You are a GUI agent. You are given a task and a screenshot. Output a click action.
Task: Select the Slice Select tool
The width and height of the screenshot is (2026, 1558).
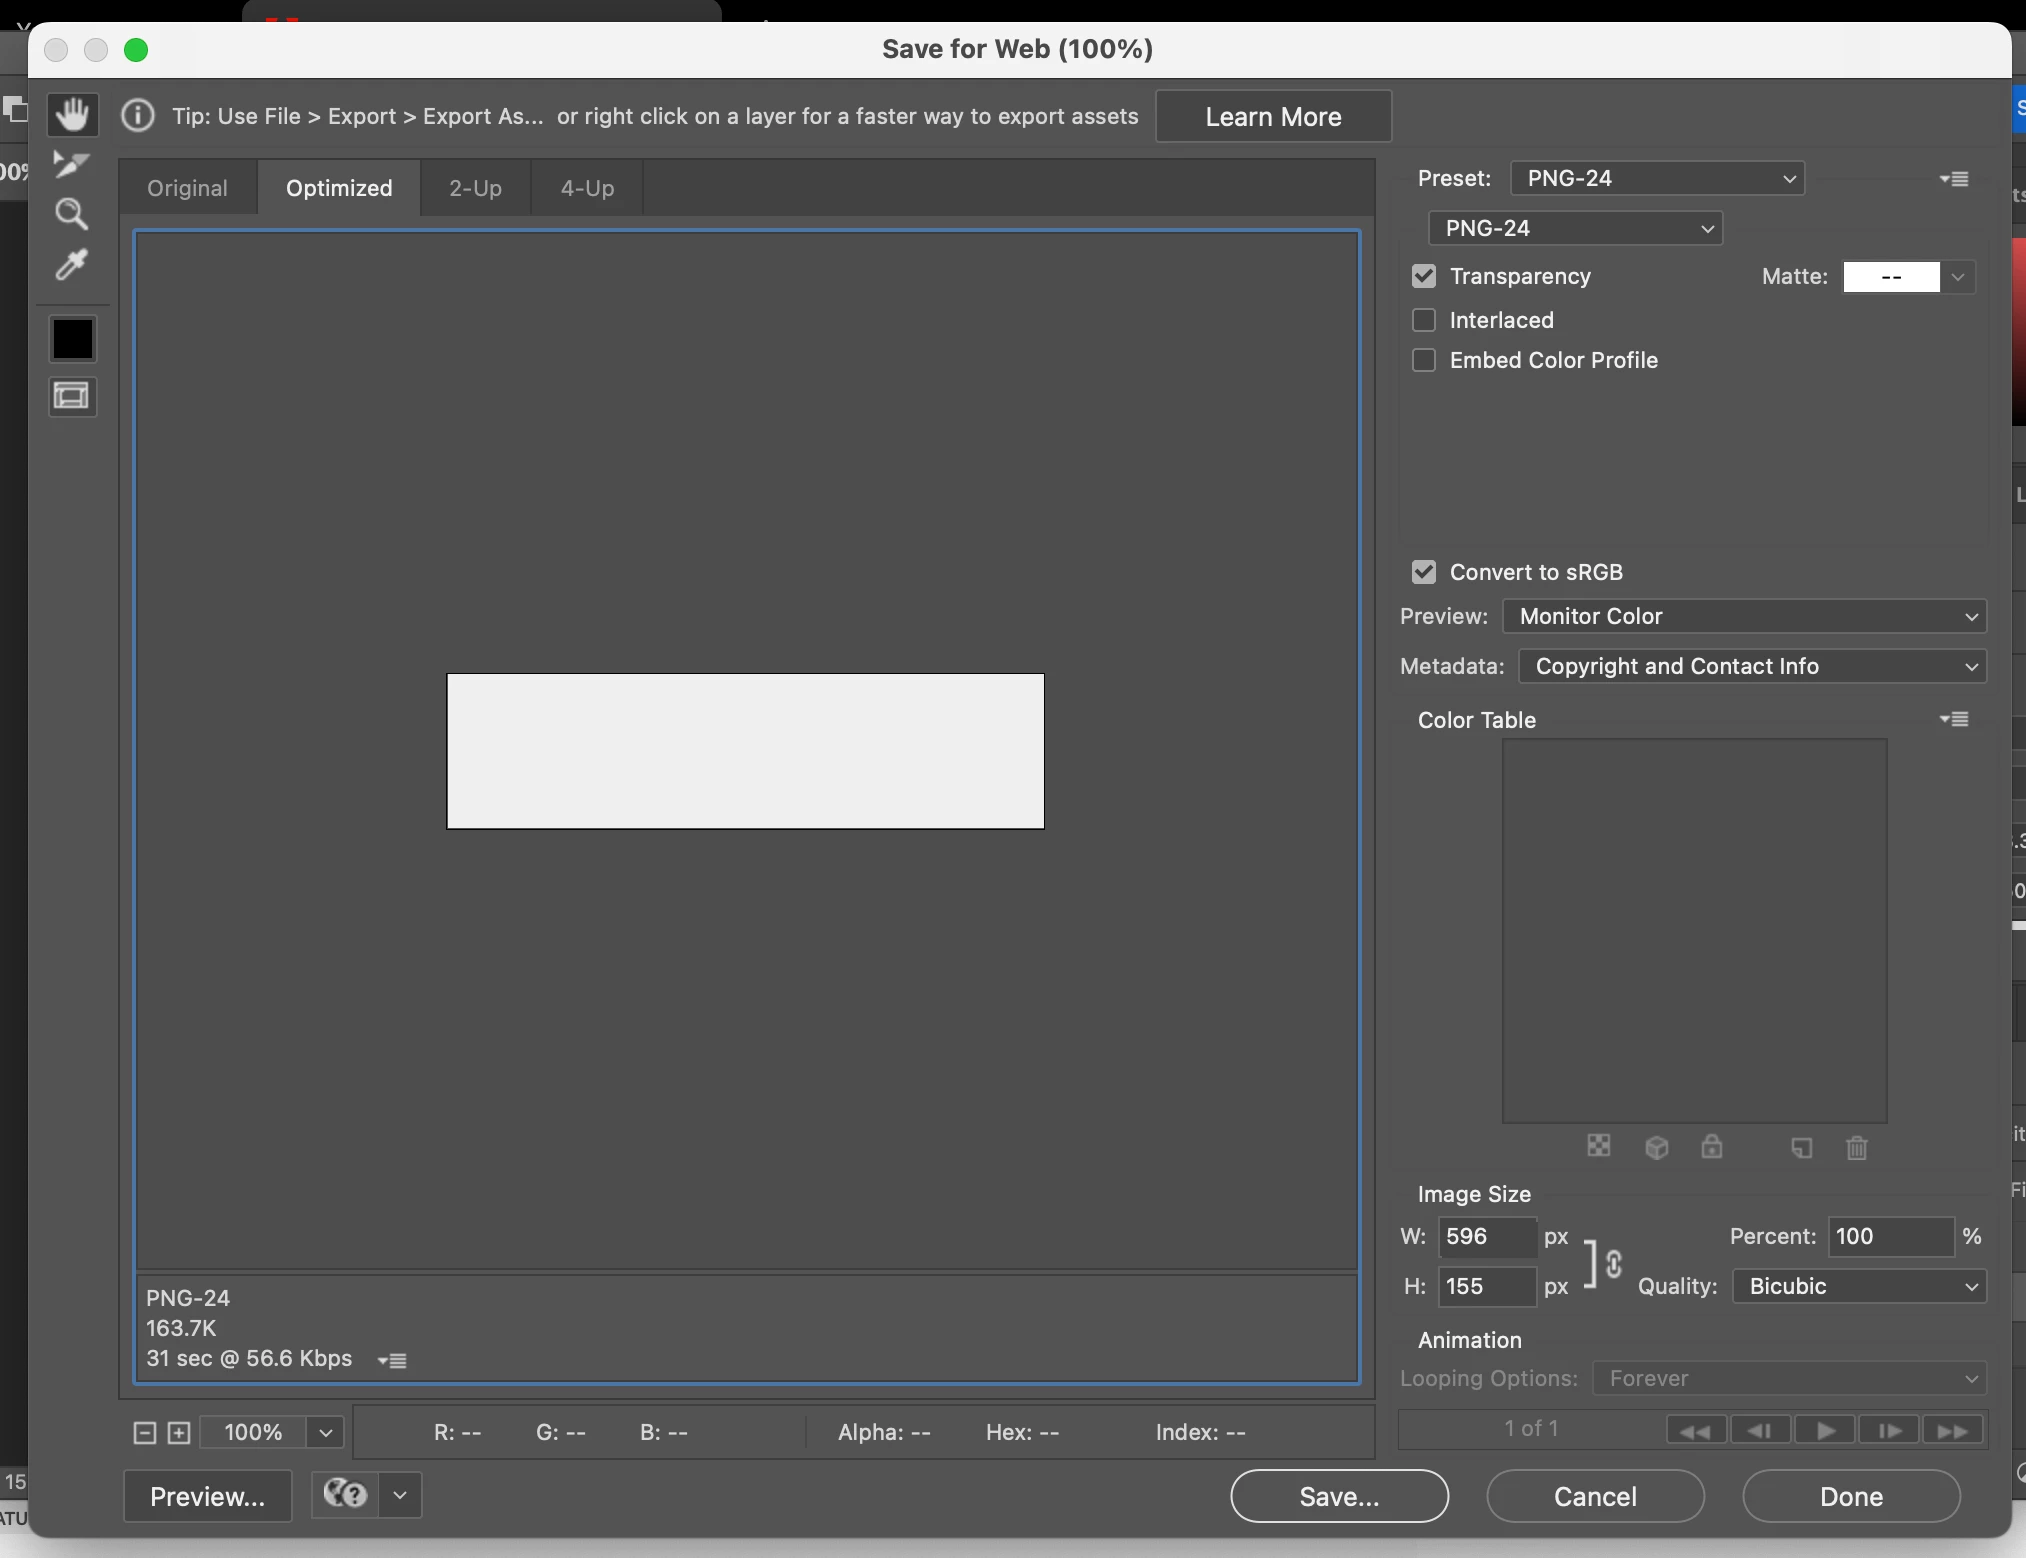71,164
